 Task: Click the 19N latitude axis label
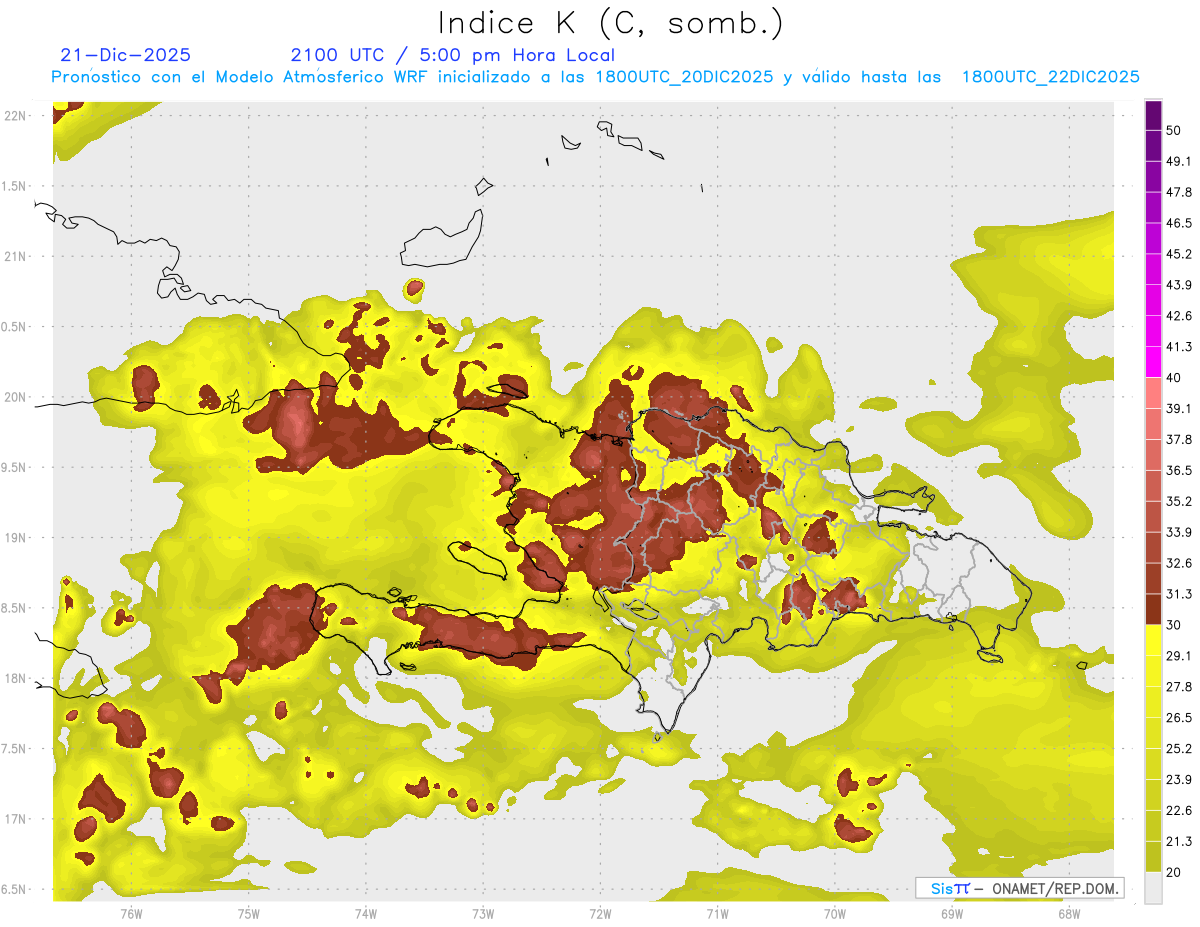click(16, 537)
